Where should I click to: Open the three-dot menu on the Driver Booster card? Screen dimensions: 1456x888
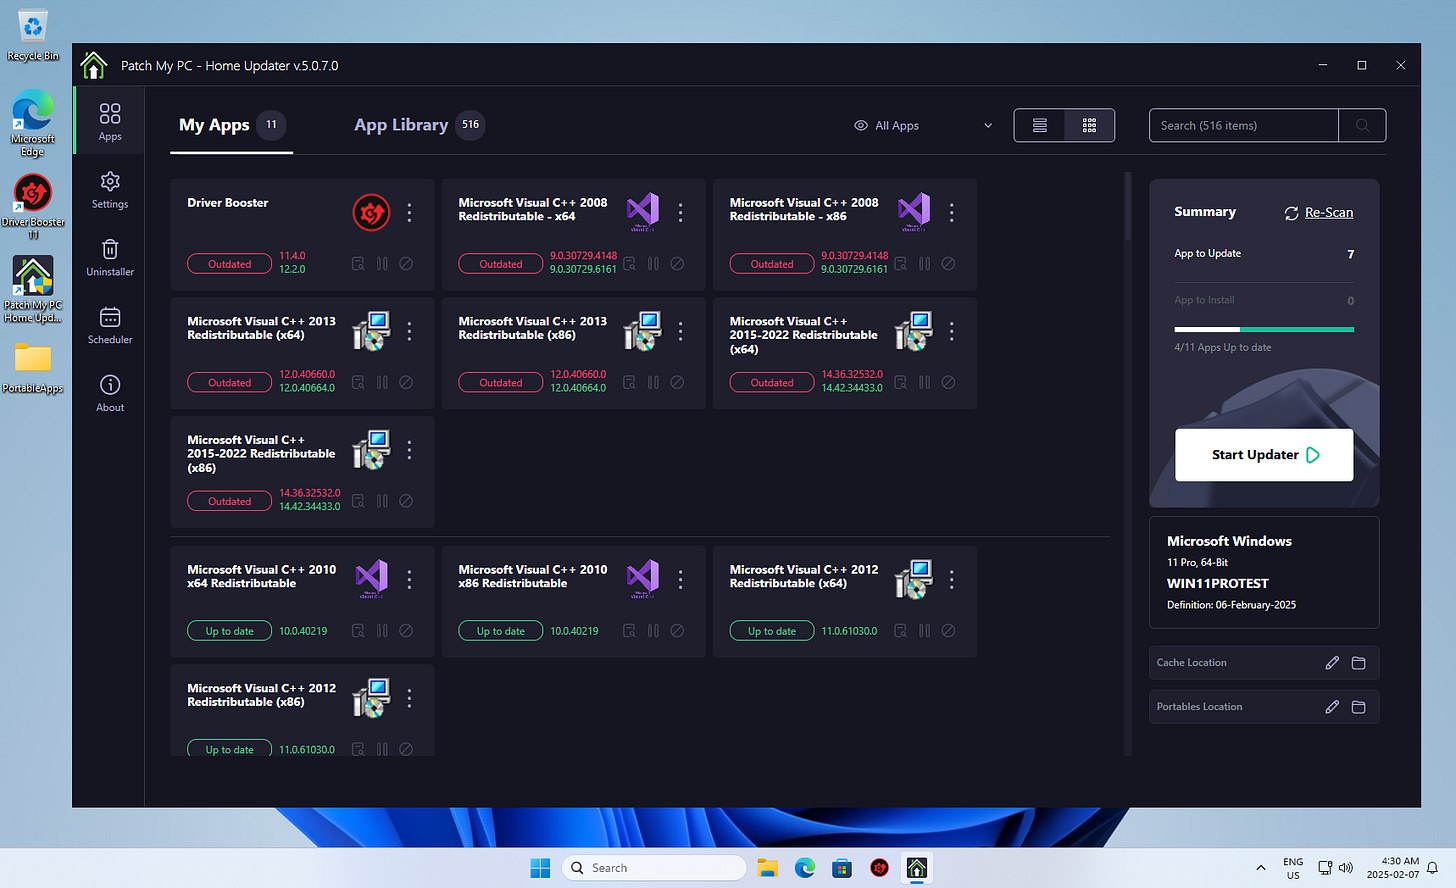coord(409,212)
